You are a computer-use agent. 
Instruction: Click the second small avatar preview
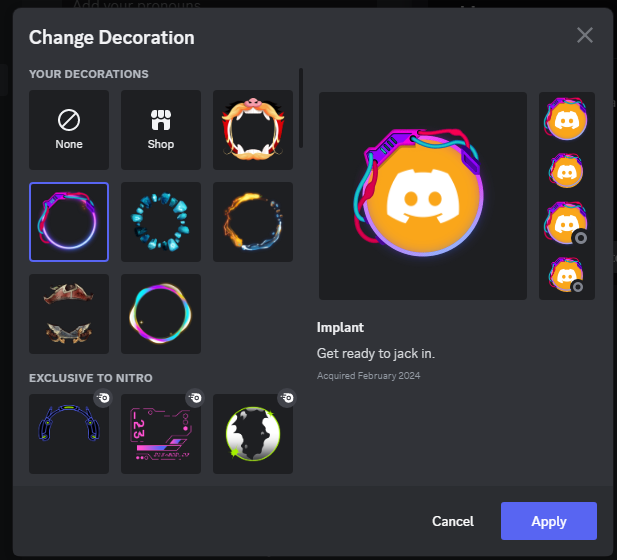tap(566, 170)
